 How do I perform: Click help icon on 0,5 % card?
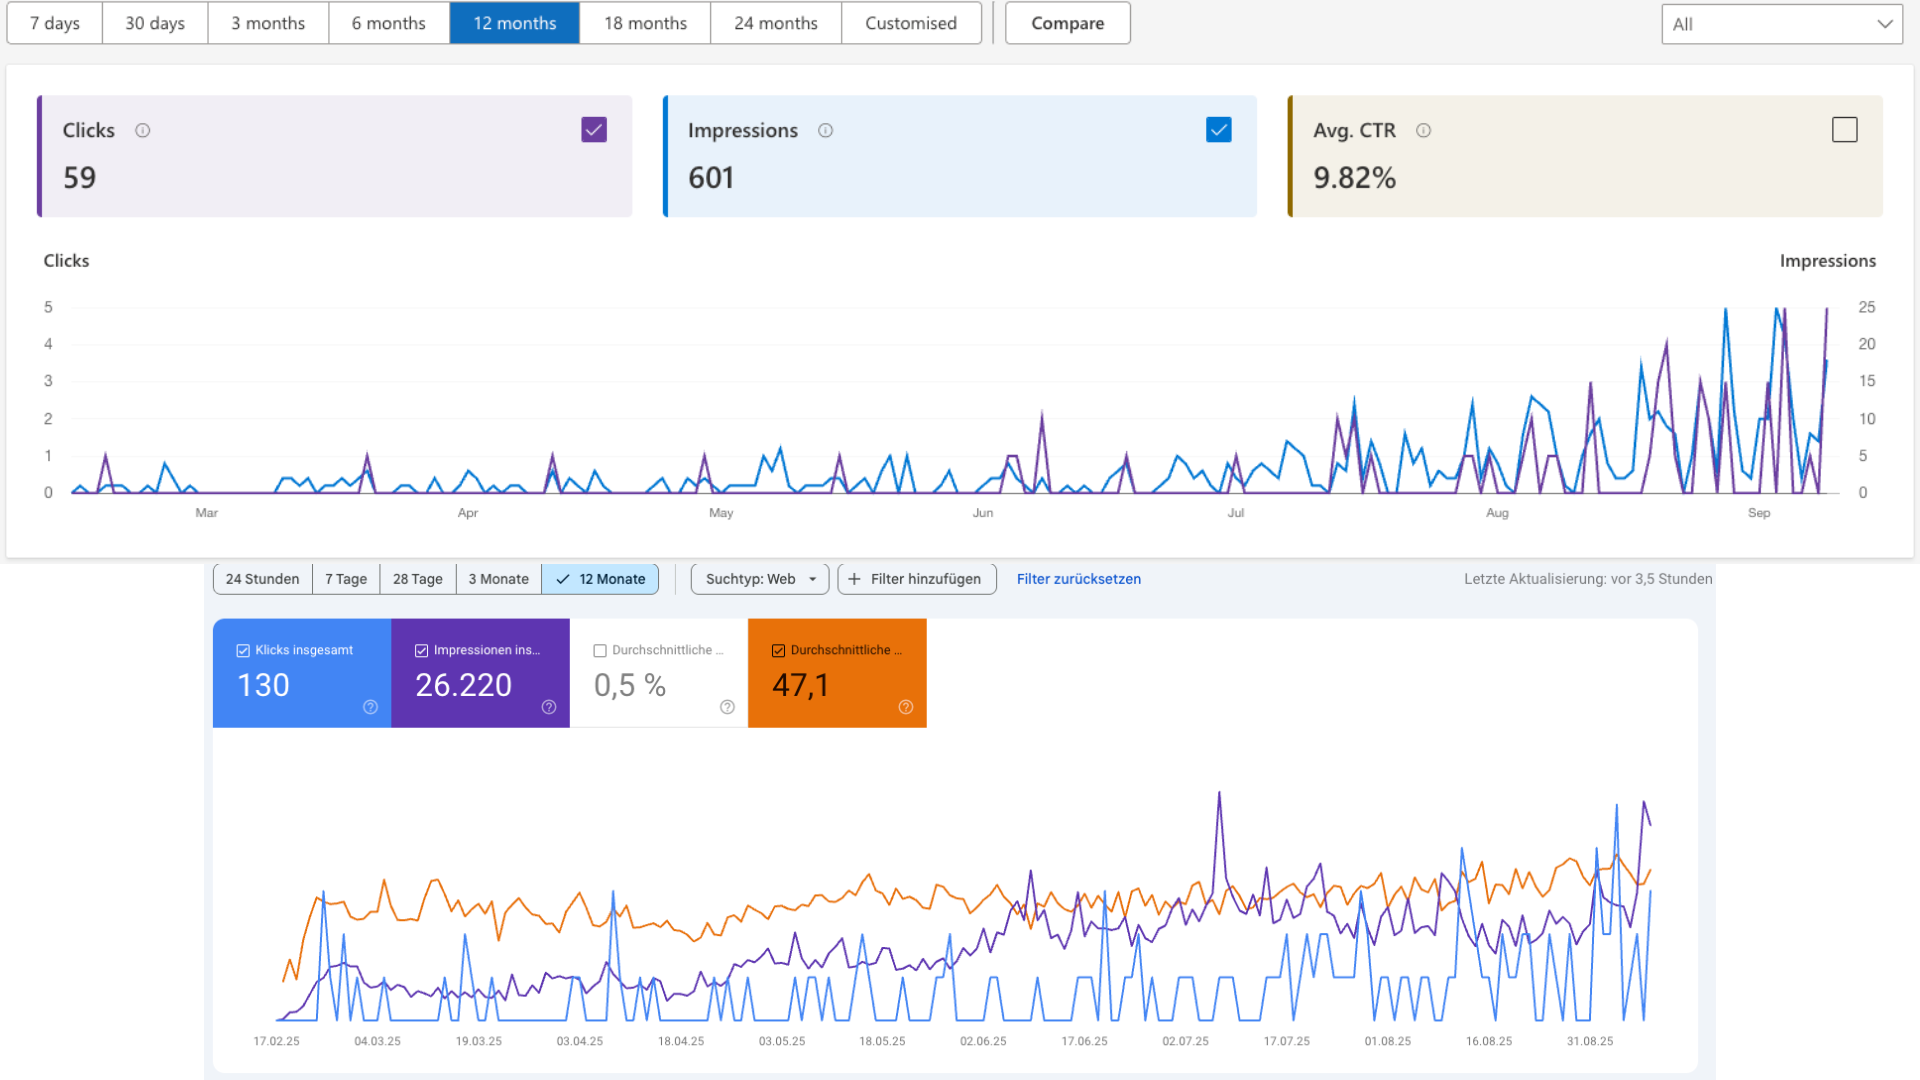point(727,707)
